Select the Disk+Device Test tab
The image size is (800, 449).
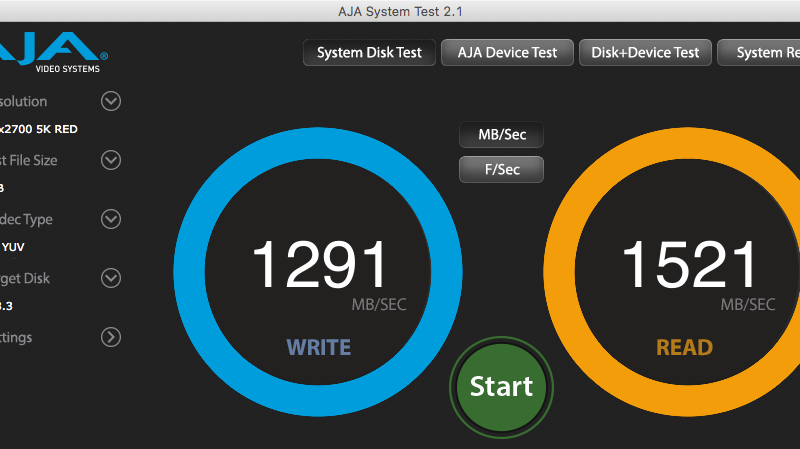pyautogui.click(x=645, y=53)
